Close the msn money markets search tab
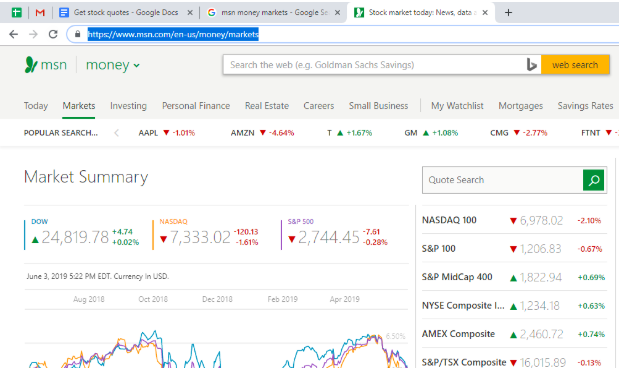The width and height of the screenshot is (619, 368). (x=338, y=13)
